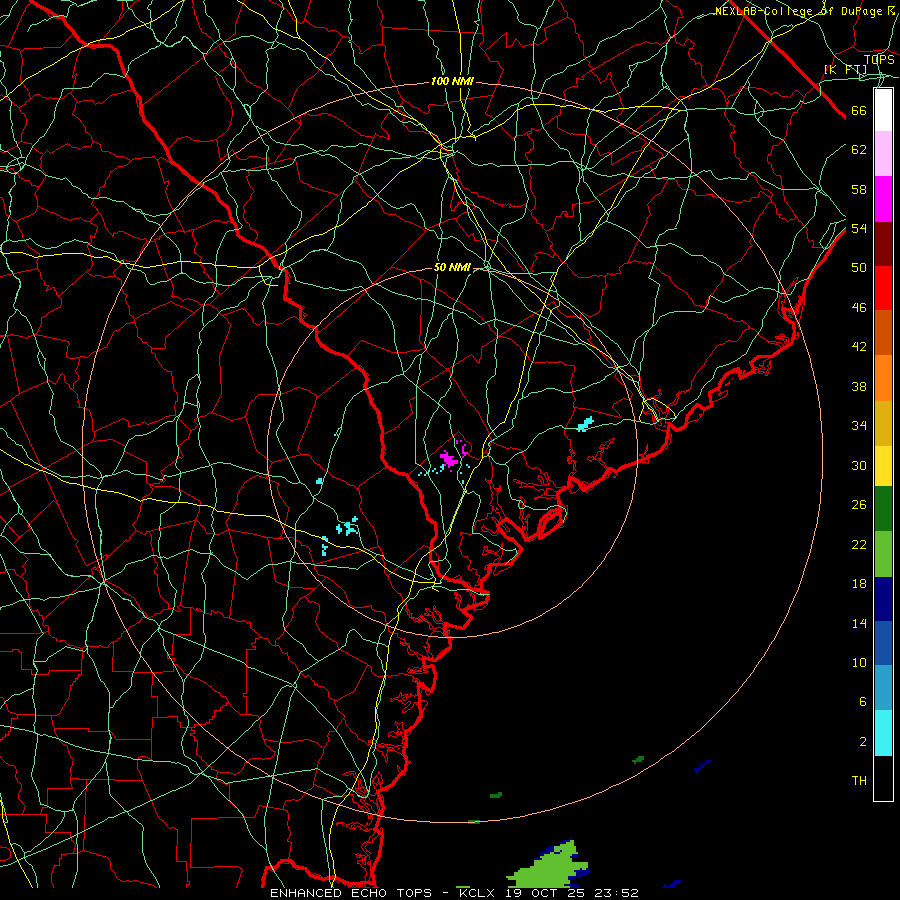
Task: Click the legend value "10"
Action: coord(859,662)
